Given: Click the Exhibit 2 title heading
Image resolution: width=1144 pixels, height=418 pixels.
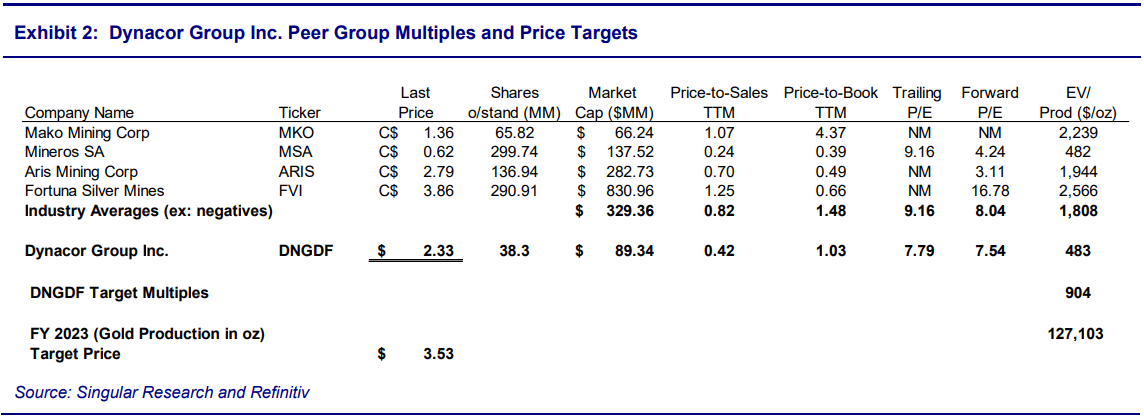Looking at the screenshot, I should coord(325,34).
